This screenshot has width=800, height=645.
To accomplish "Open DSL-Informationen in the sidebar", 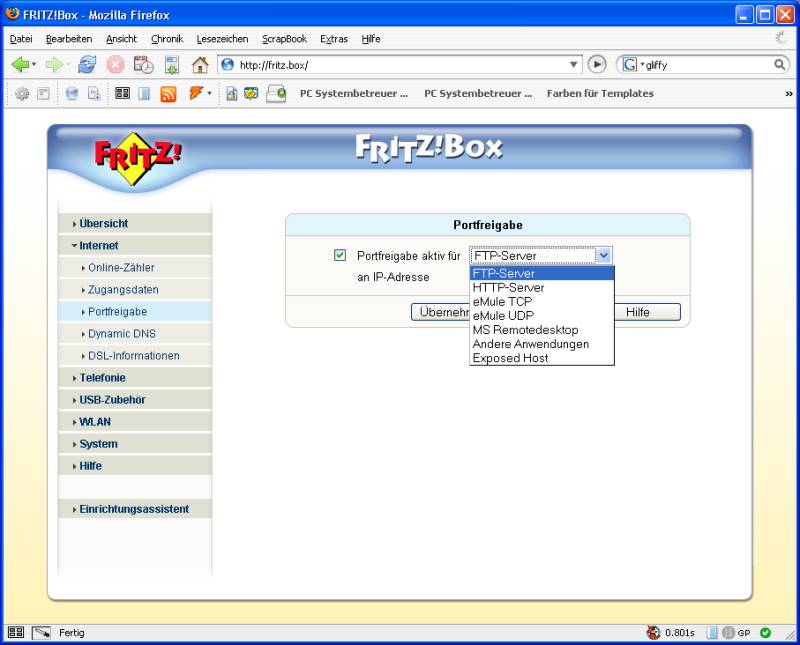I will coord(135,356).
